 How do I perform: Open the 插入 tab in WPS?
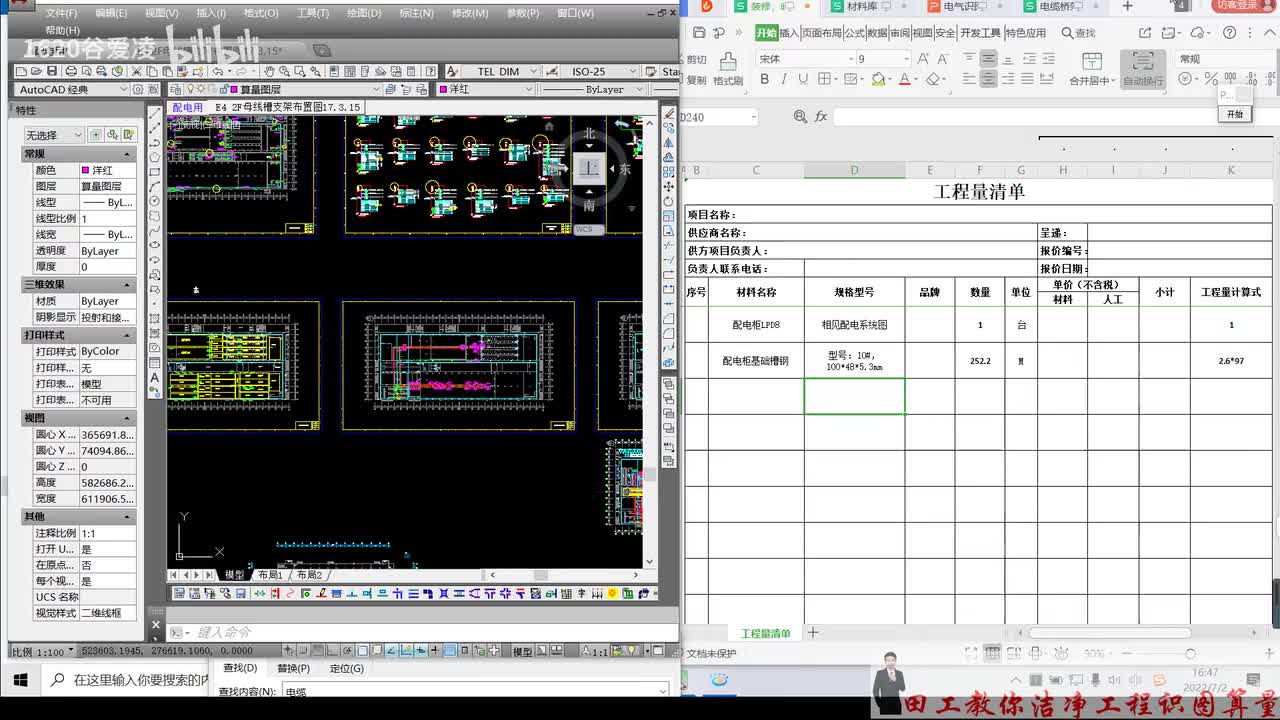[789, 33]
